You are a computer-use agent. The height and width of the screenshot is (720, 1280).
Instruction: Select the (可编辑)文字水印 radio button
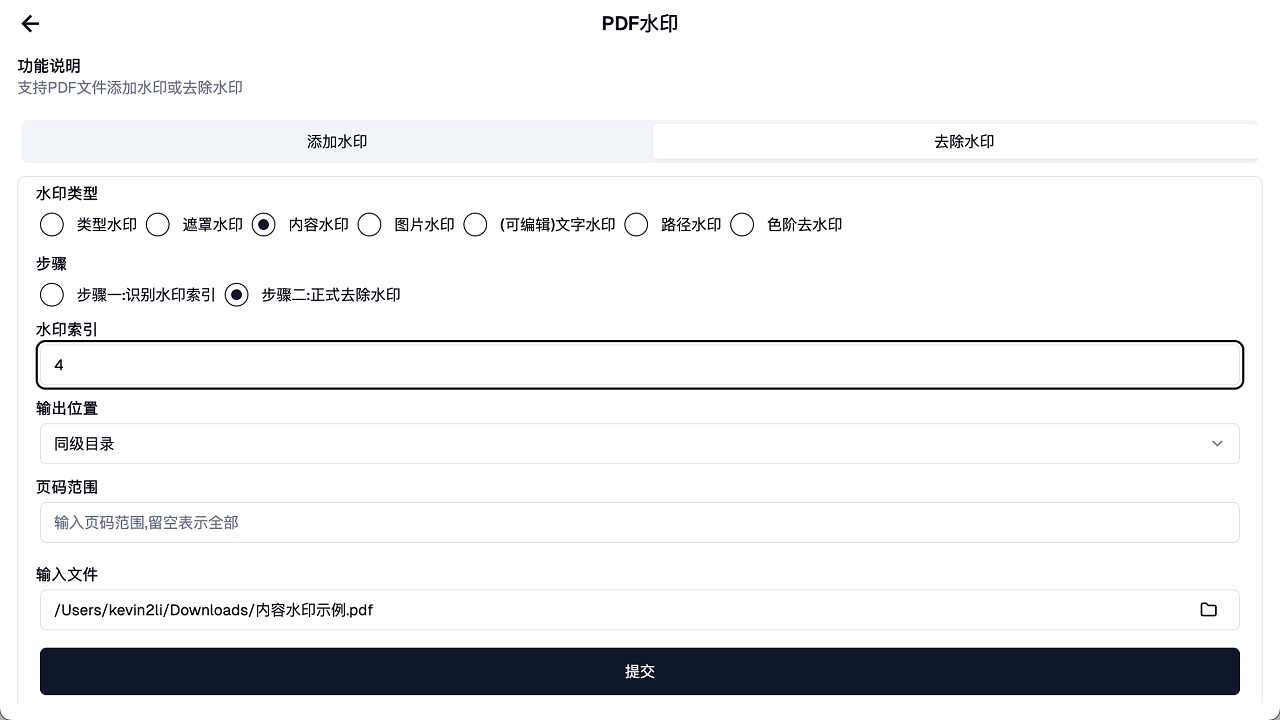tap(476, 225)
